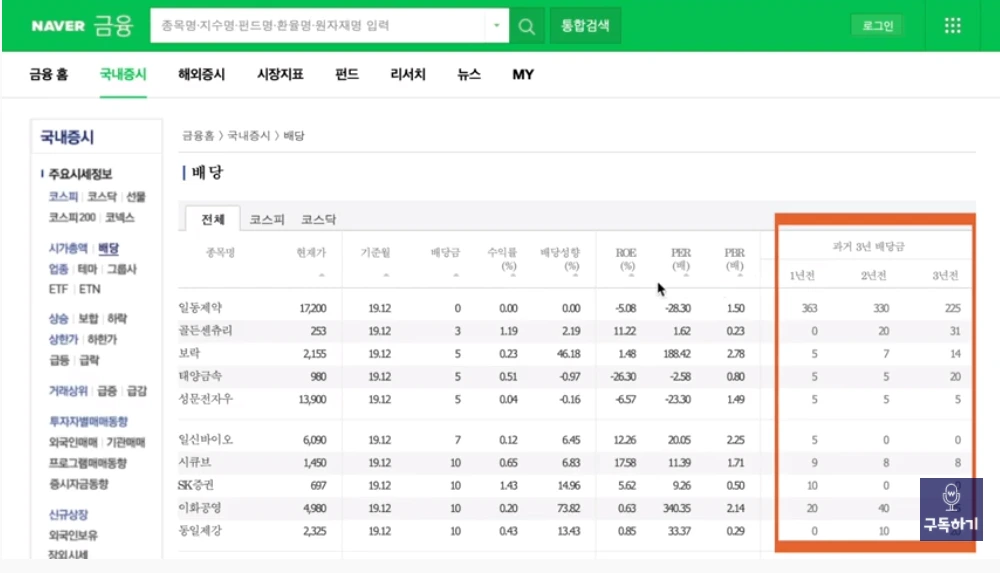Open 외국인매매 in the sidebar
Screen dimensions: 1000x573
point(73,442)
